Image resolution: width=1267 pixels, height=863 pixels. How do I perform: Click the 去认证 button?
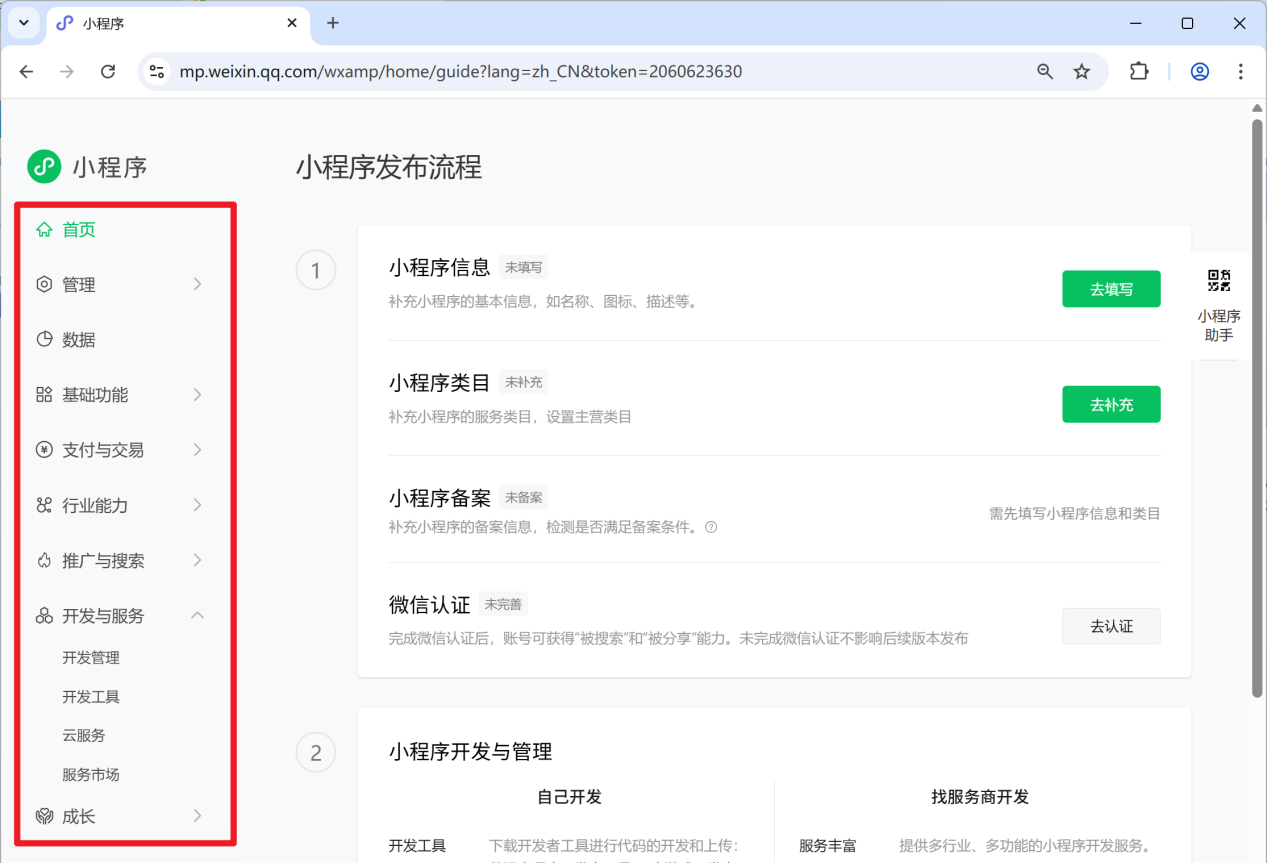pos(1111,626)
